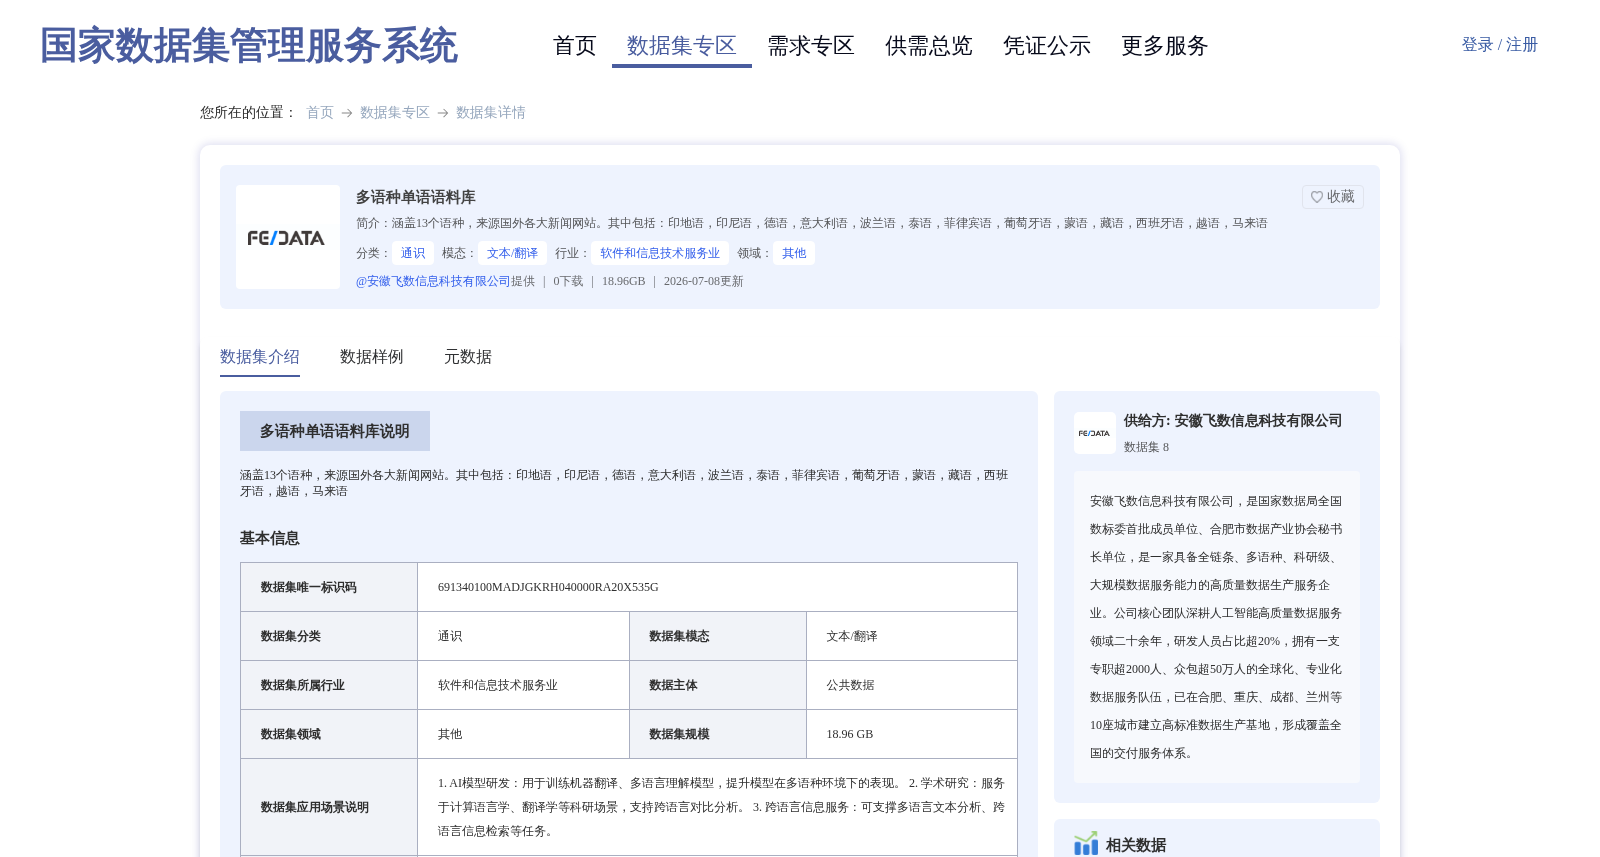Open the 数据集专区 navigation item
Viewport: 1600px width, 857px height.
click(x=682, y=46)
